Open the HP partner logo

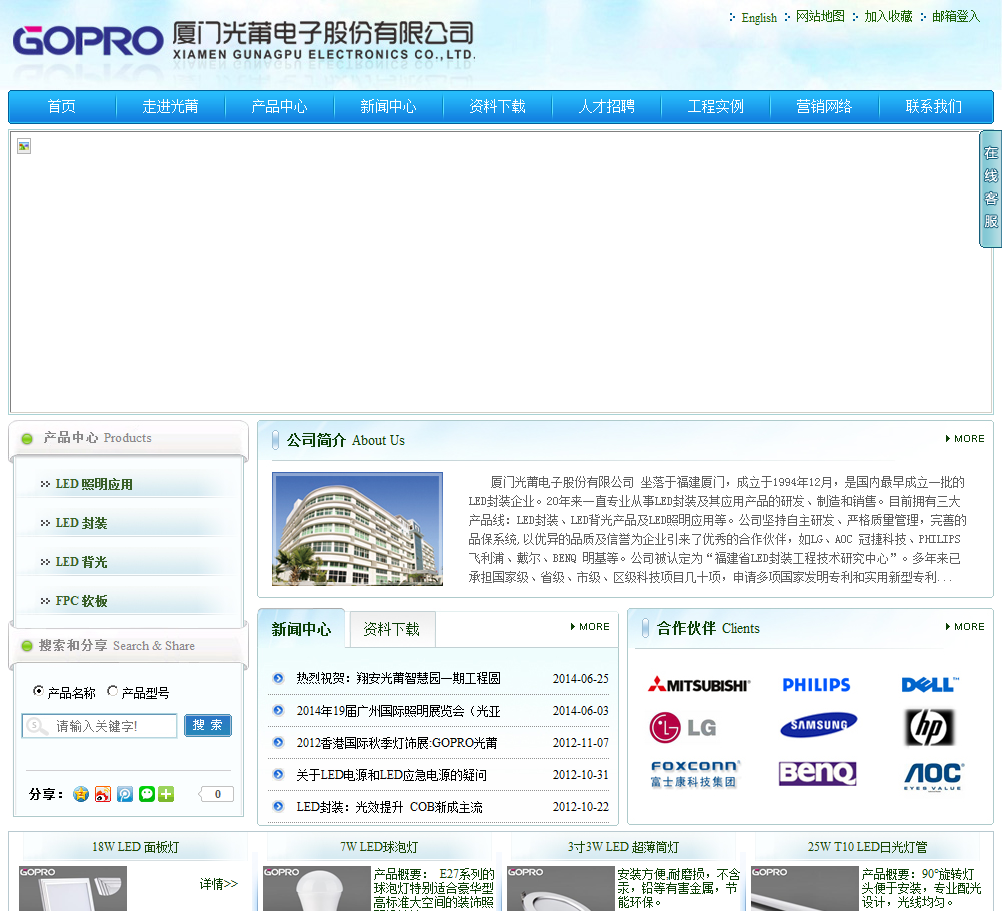[930, 727]
